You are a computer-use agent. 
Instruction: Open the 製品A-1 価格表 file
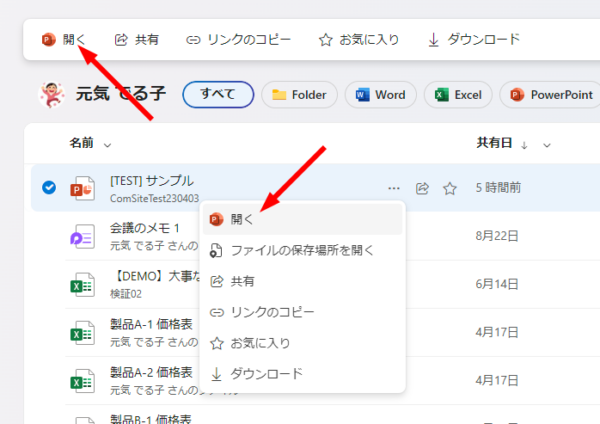[151, 324]
